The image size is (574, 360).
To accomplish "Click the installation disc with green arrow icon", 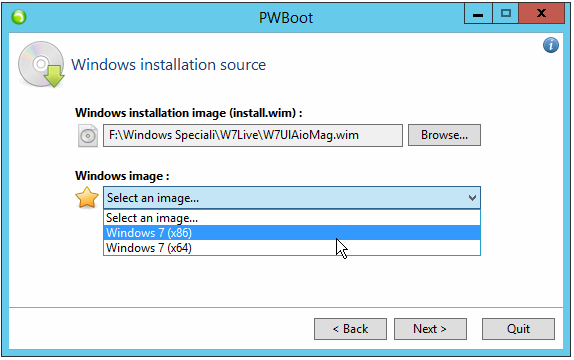I will point(41,64).
